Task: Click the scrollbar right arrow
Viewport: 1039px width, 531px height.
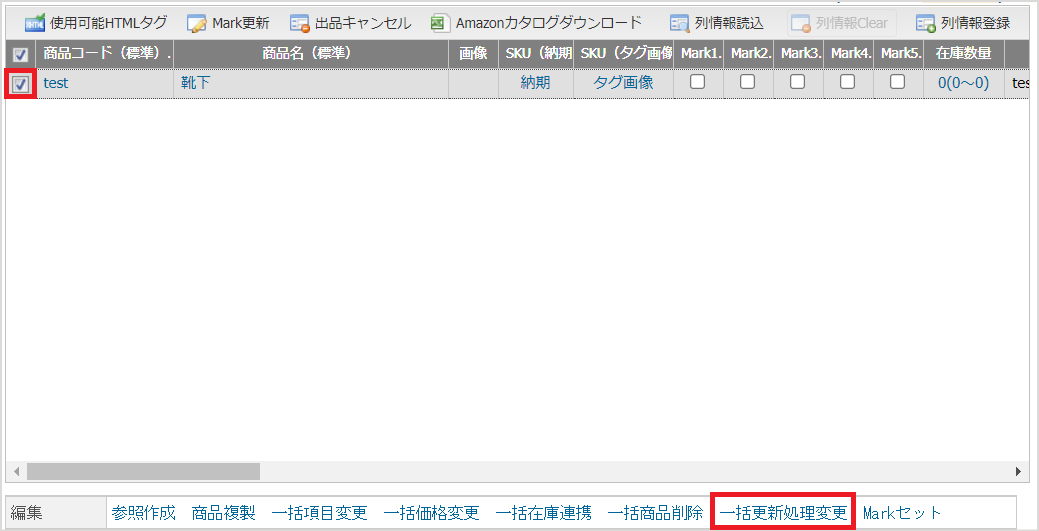Action: point(1018,471)
